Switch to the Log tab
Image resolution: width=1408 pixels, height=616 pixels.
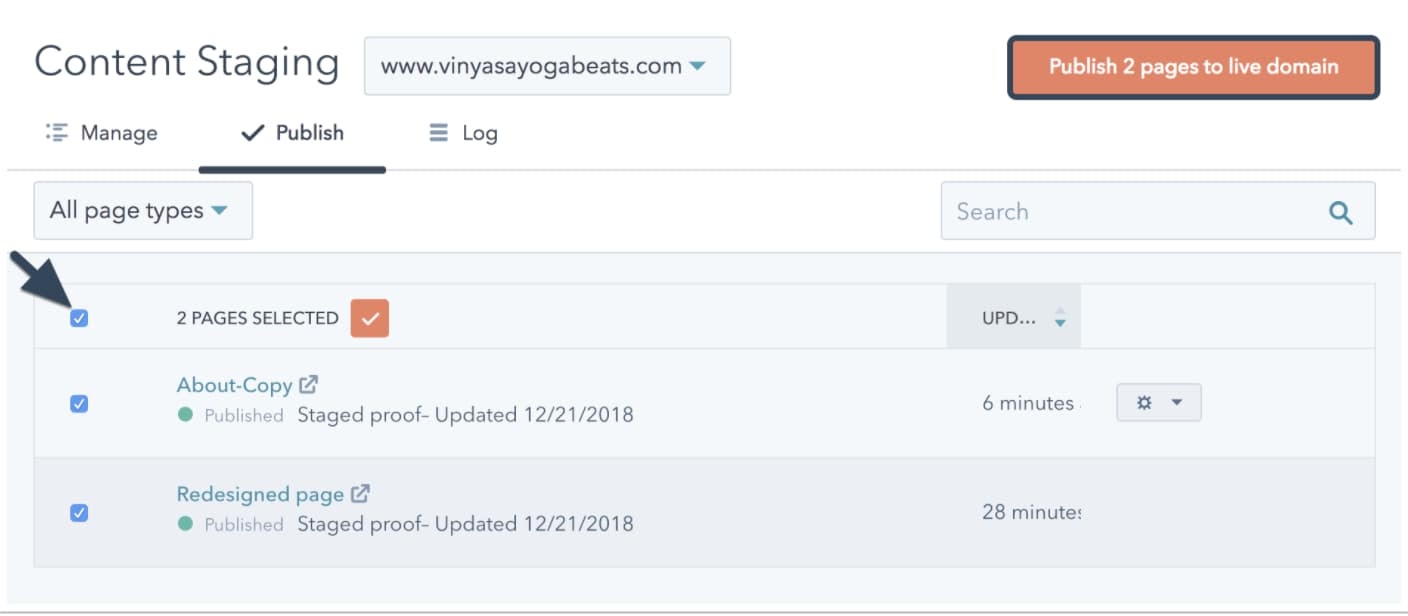coord(479,133)
